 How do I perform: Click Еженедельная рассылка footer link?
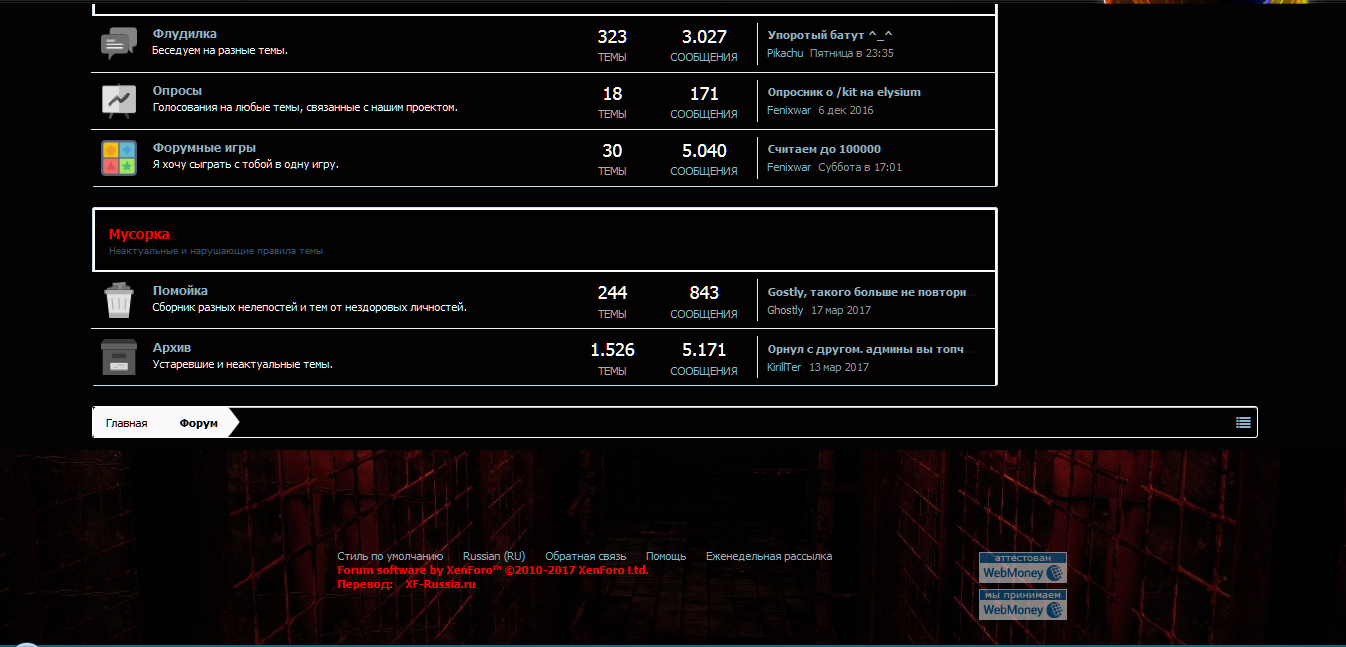(769, 556)
